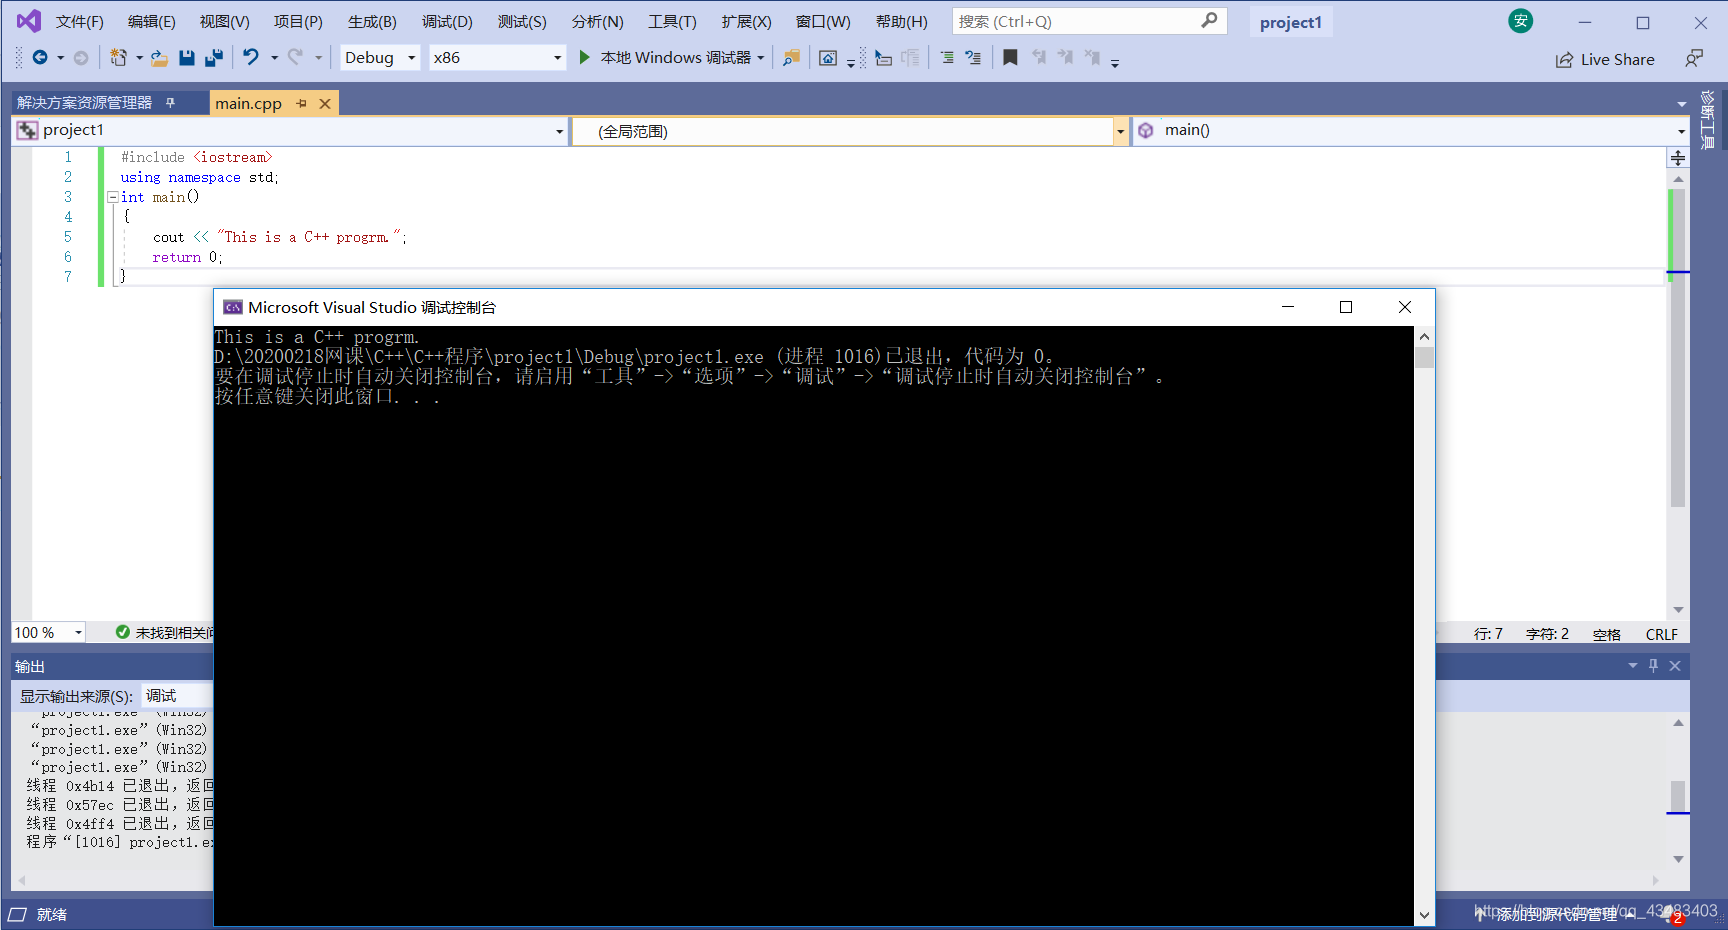Click the green Start Debugging play icon
Screen dimensions: 1728x930
point(585,58)
